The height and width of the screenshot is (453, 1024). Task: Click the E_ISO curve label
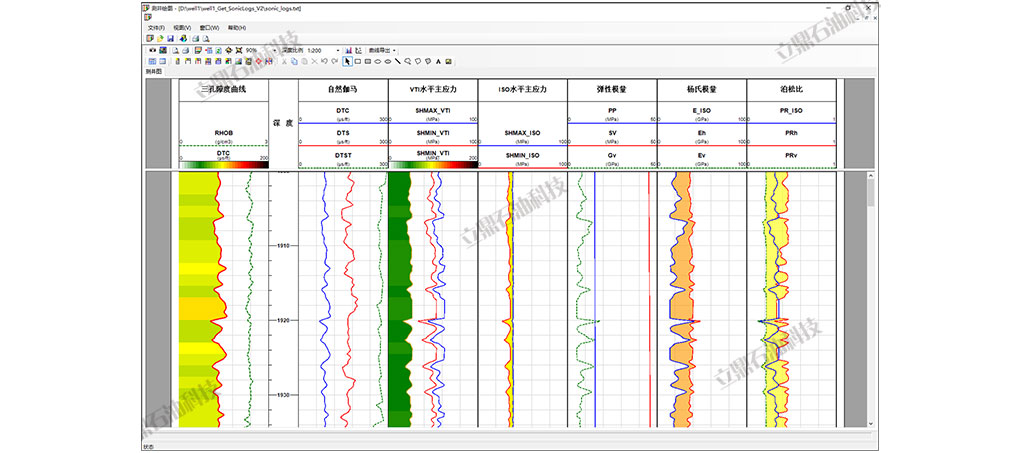click(x=702, y=110)
